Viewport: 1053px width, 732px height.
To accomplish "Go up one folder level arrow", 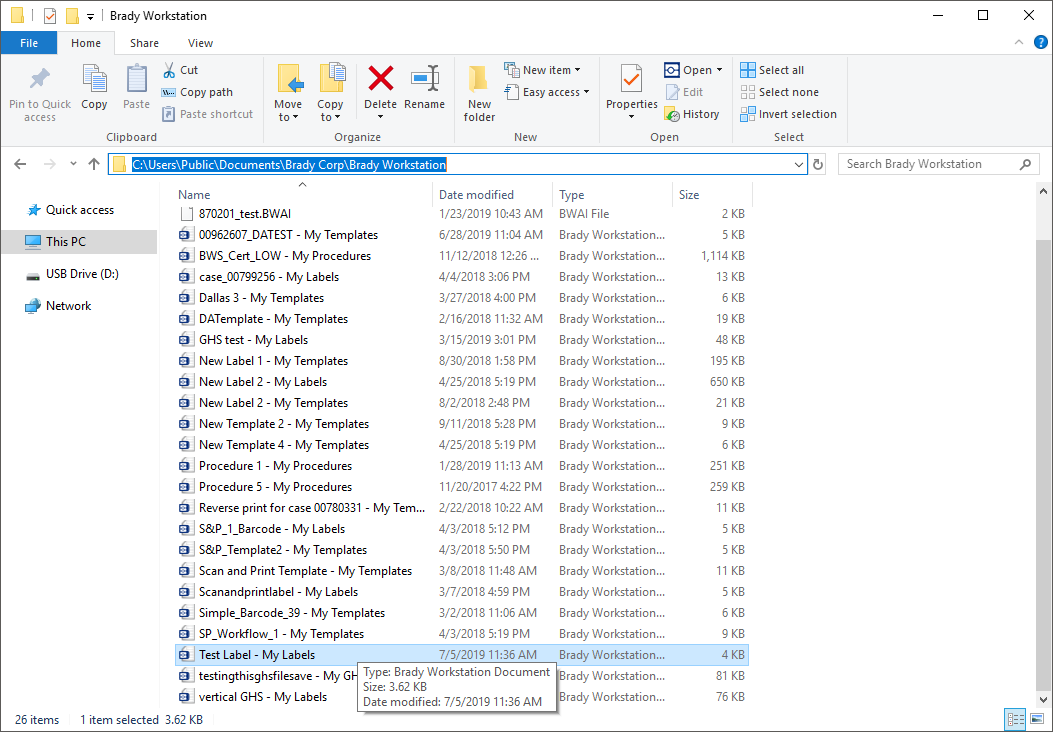I will tap(94, 165).
